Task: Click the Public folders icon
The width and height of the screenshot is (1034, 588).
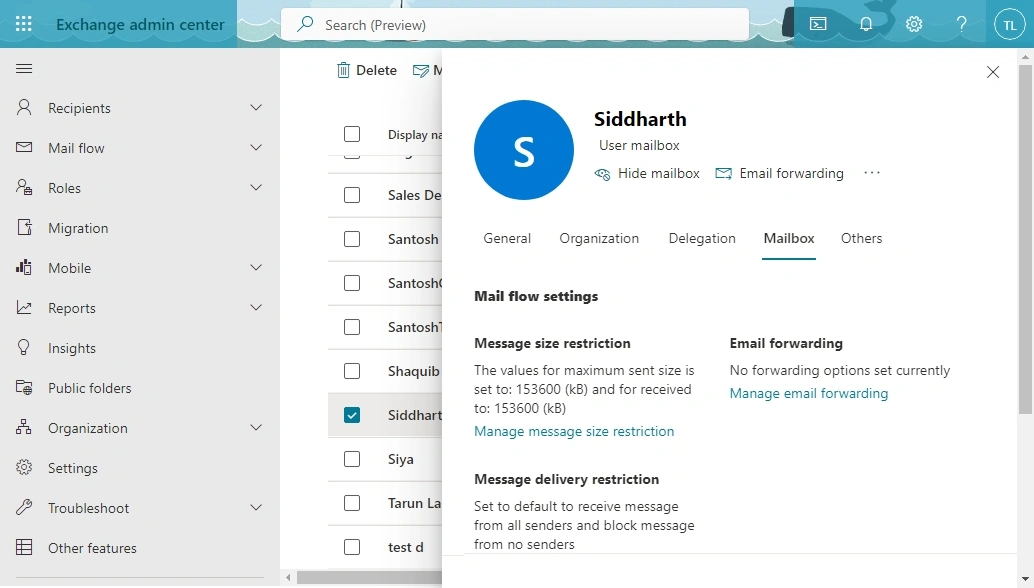Action: pos(24,388)
